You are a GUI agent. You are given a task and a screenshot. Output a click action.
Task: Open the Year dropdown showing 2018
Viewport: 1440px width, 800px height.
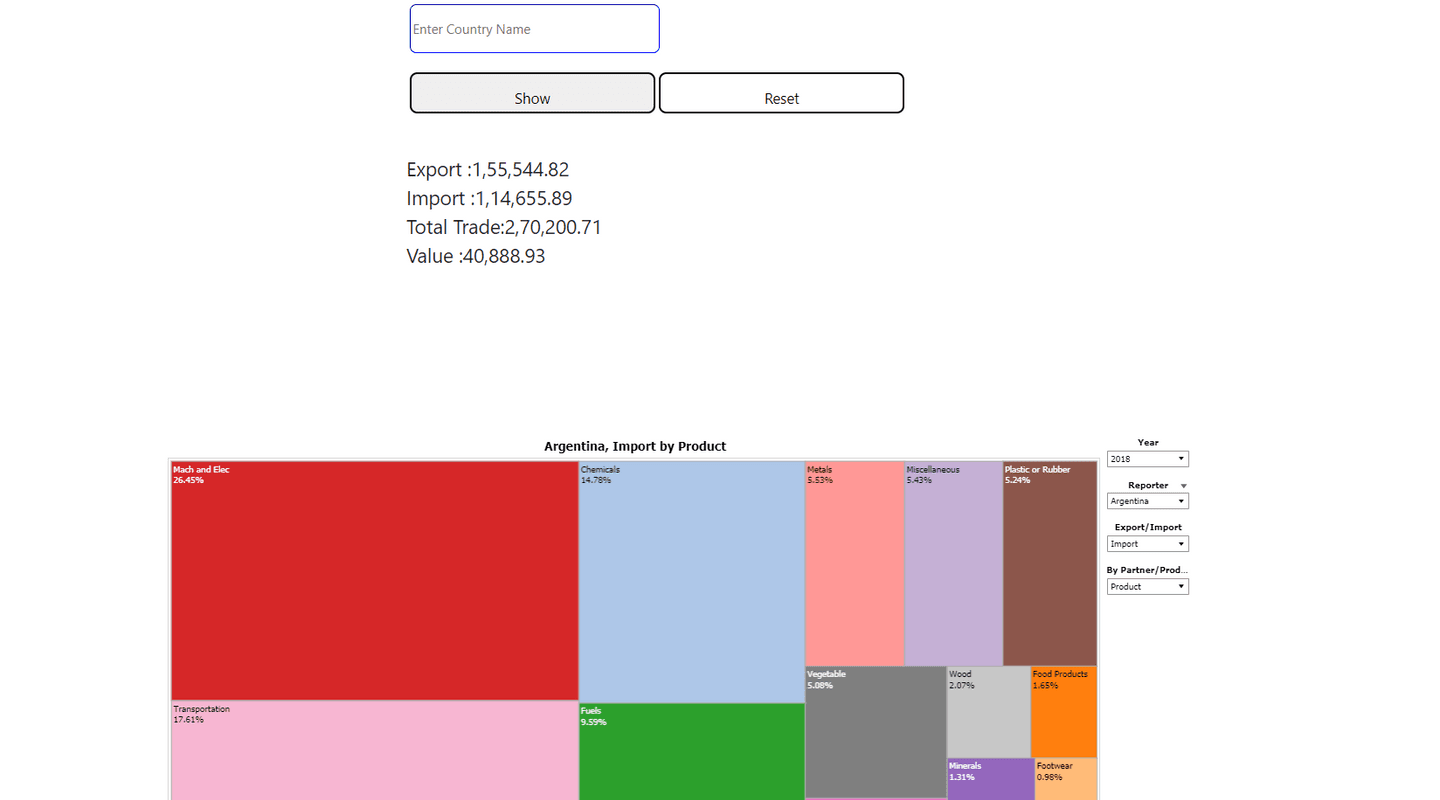coord(1148,459)
